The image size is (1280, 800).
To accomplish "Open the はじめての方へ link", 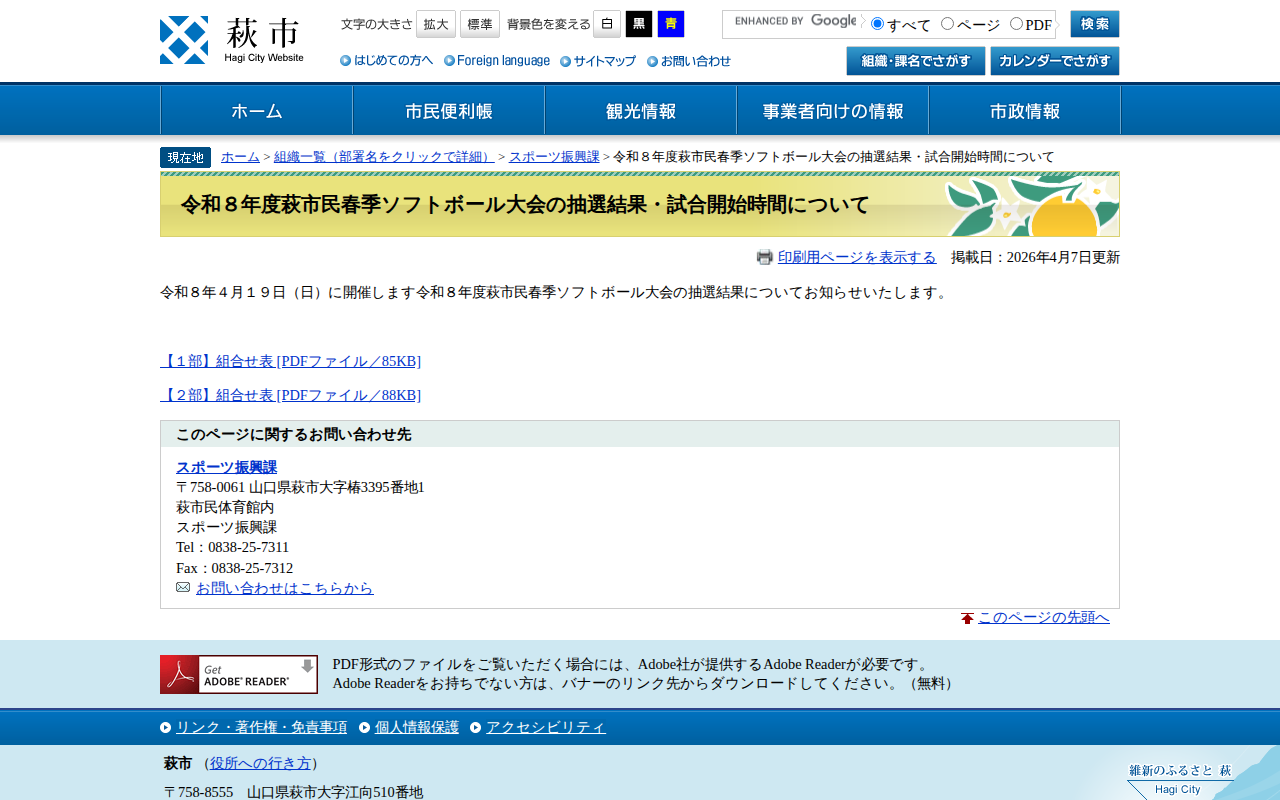I will click(x=387, y=61).
